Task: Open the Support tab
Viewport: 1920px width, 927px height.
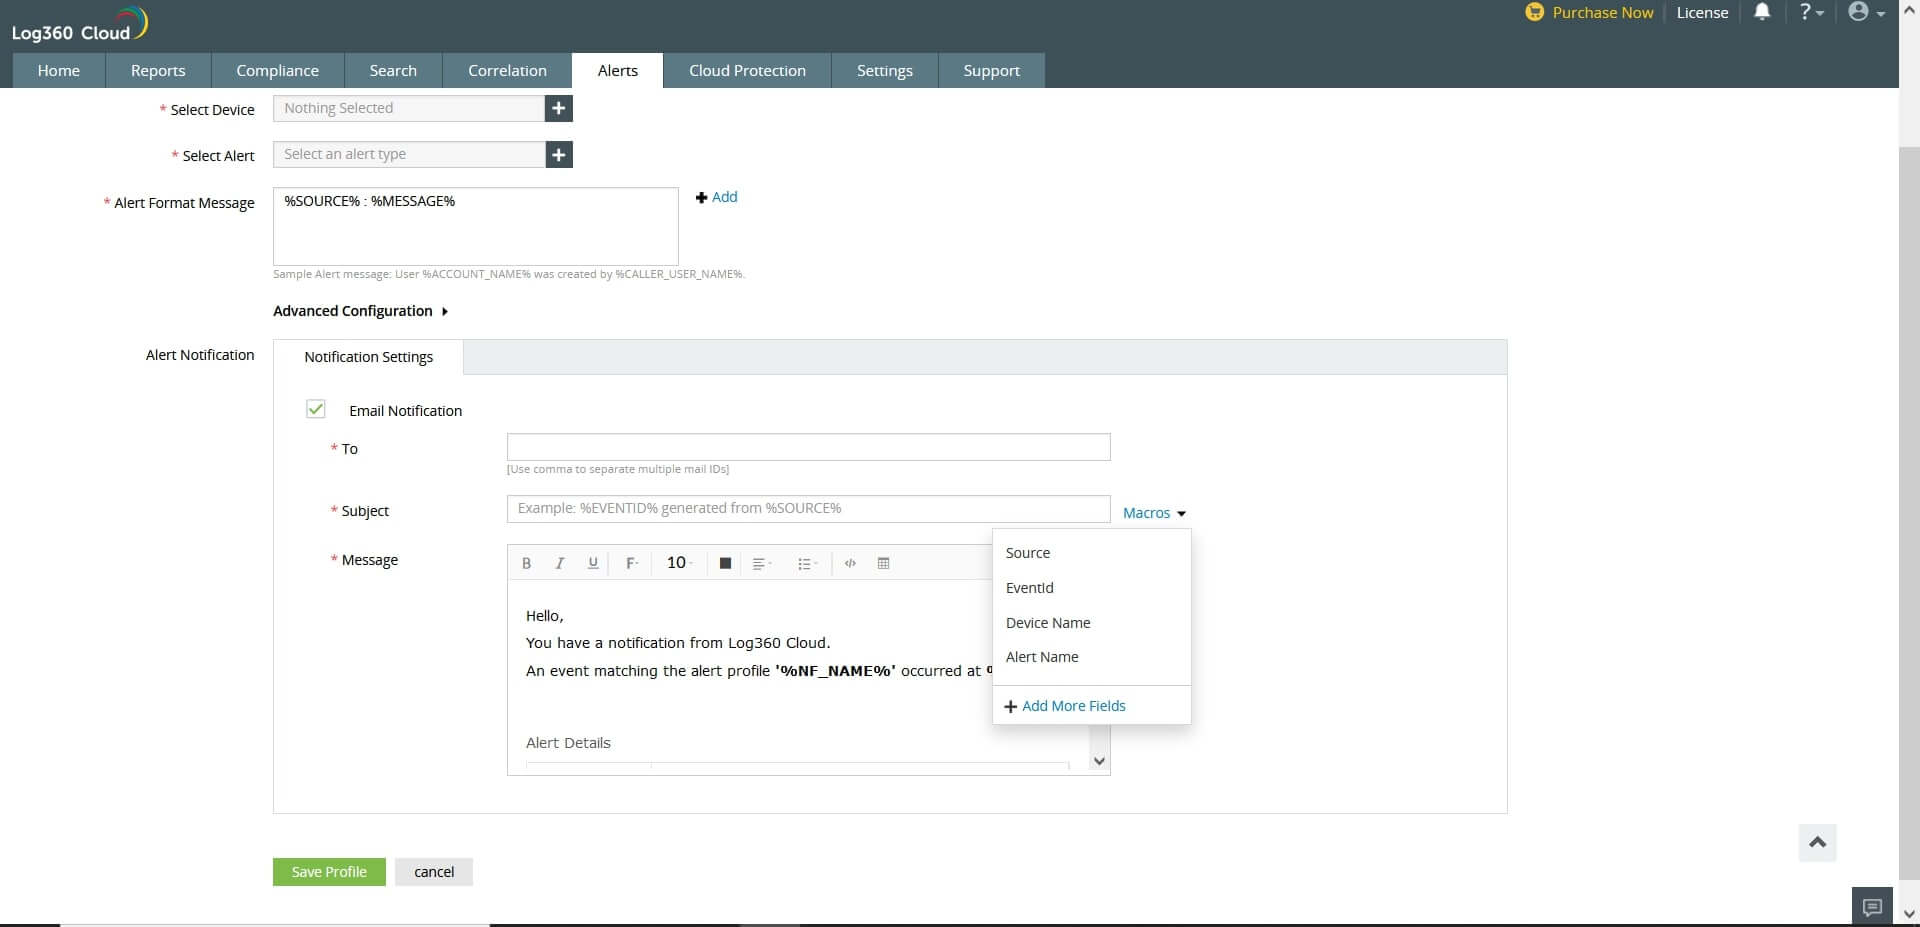Action: 992,71
